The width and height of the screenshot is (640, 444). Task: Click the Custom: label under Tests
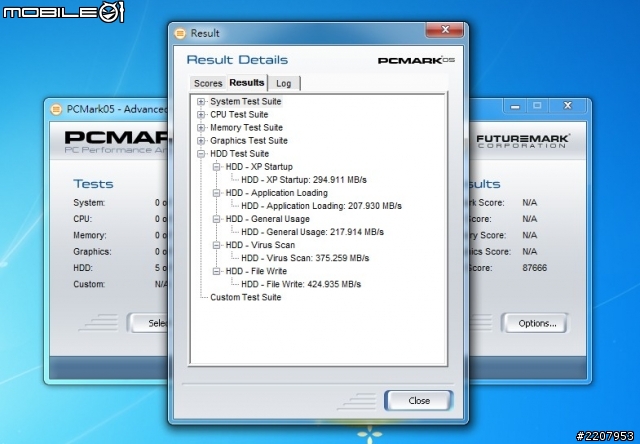[89, 284]
